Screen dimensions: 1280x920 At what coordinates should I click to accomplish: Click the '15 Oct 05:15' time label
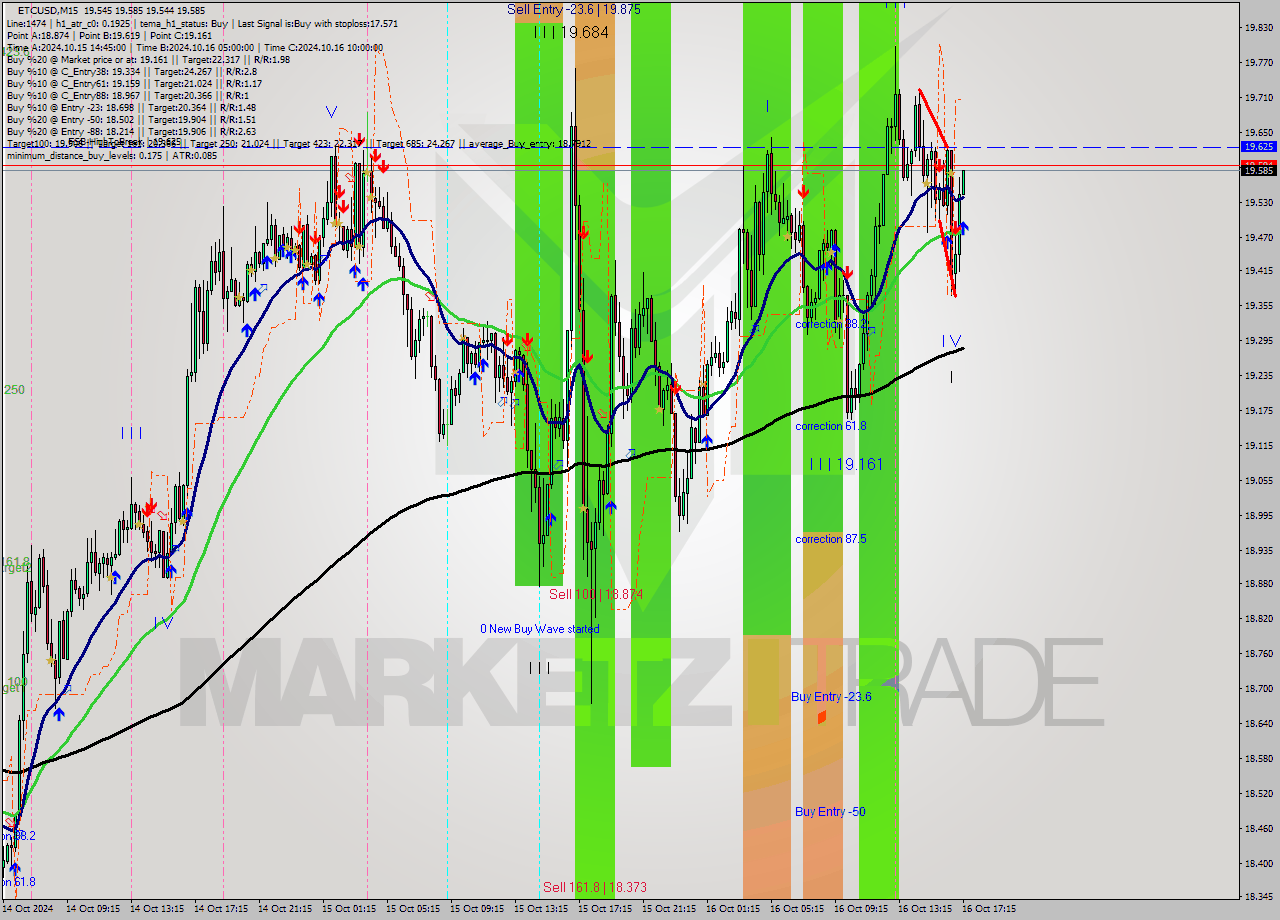(413, 909)
